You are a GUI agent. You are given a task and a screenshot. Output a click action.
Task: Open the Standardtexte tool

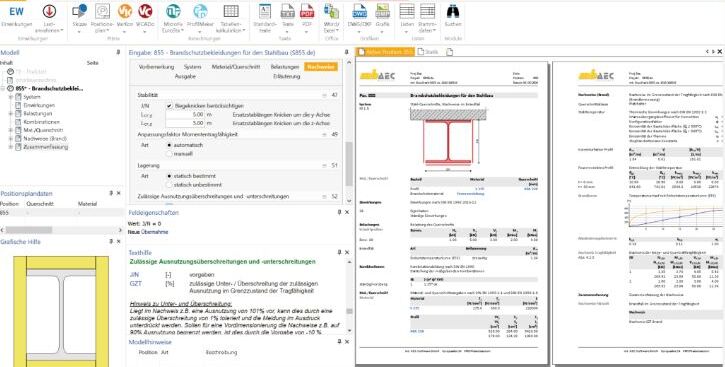tap(264, 18)
